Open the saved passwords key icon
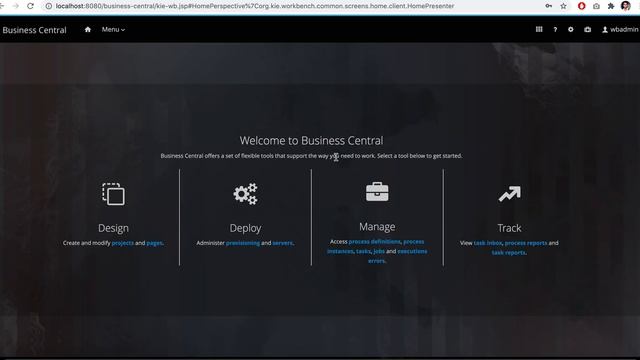The height and width of the screenshot is (360, 640). pos(549,6)
